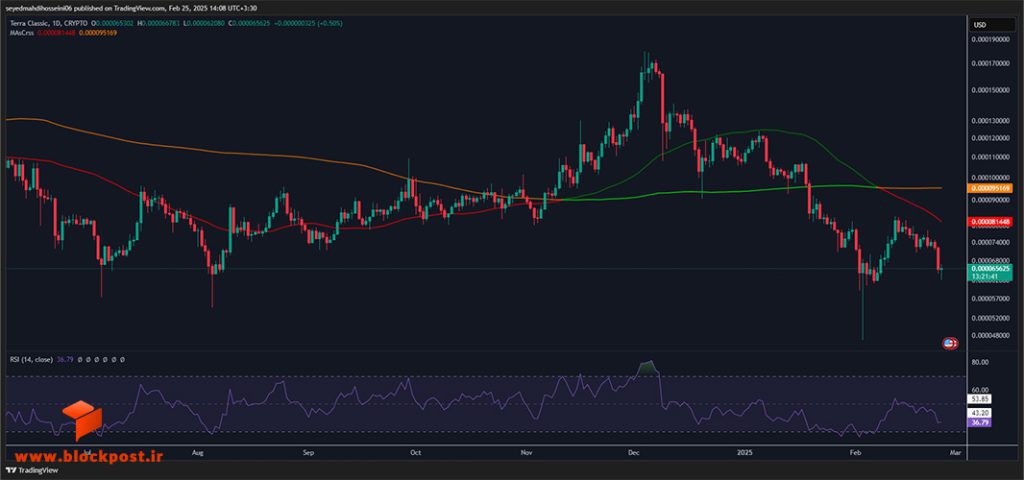
Task: Click the orange 0.000095169 price label
Action: [x=990, y=188]
